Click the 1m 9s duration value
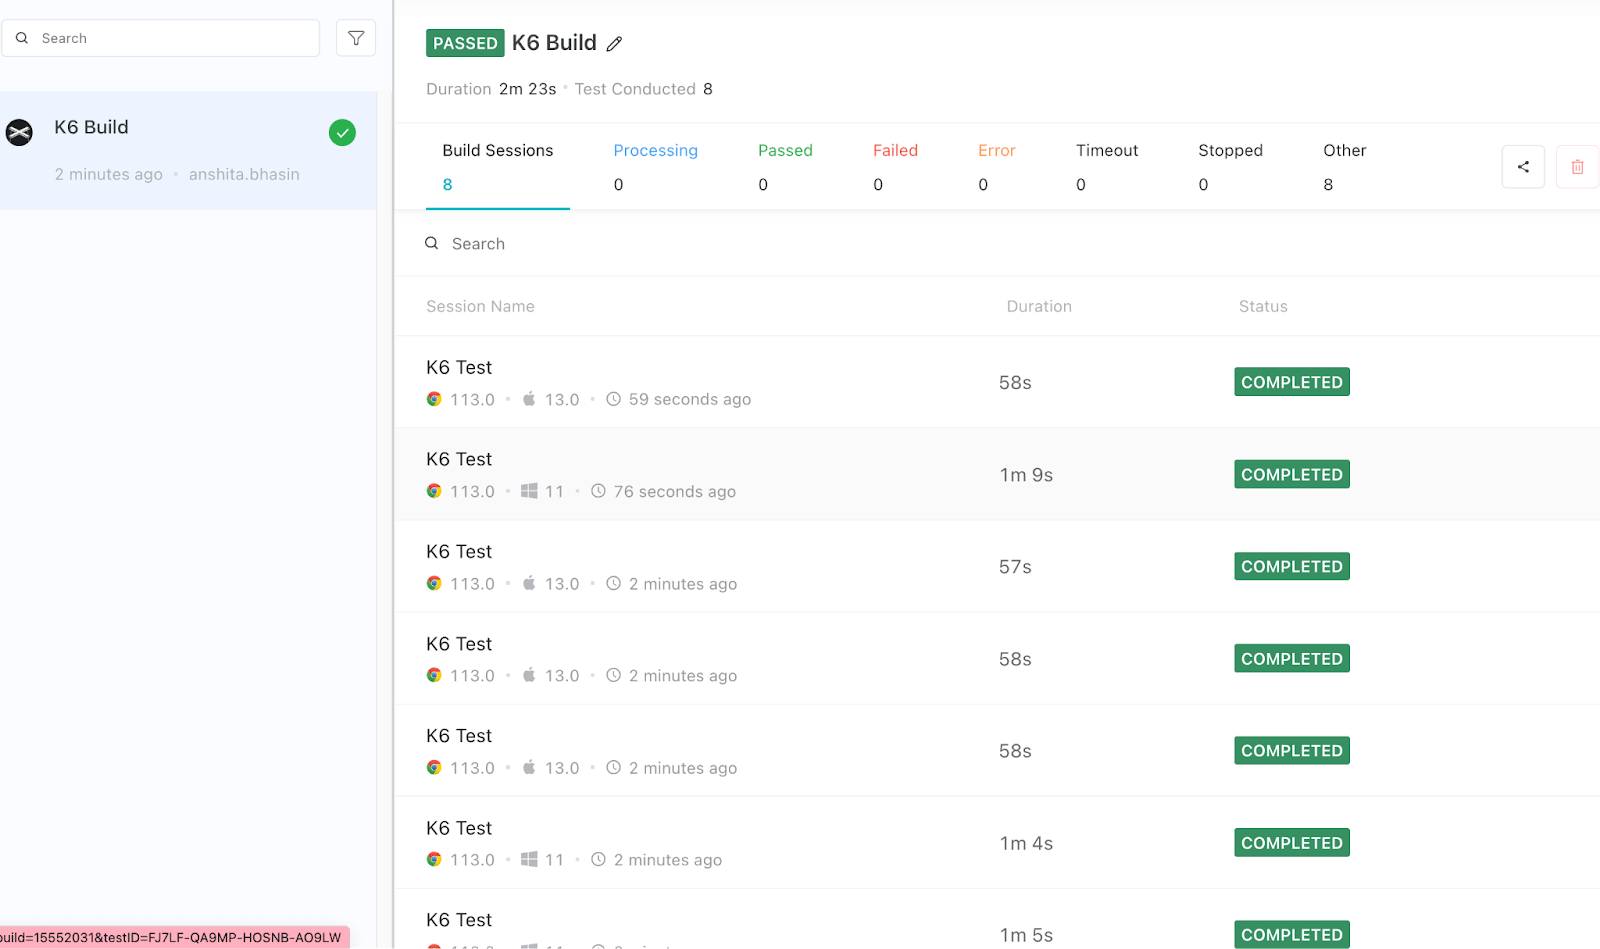Screen dimensions: 1600x949 1026,475
